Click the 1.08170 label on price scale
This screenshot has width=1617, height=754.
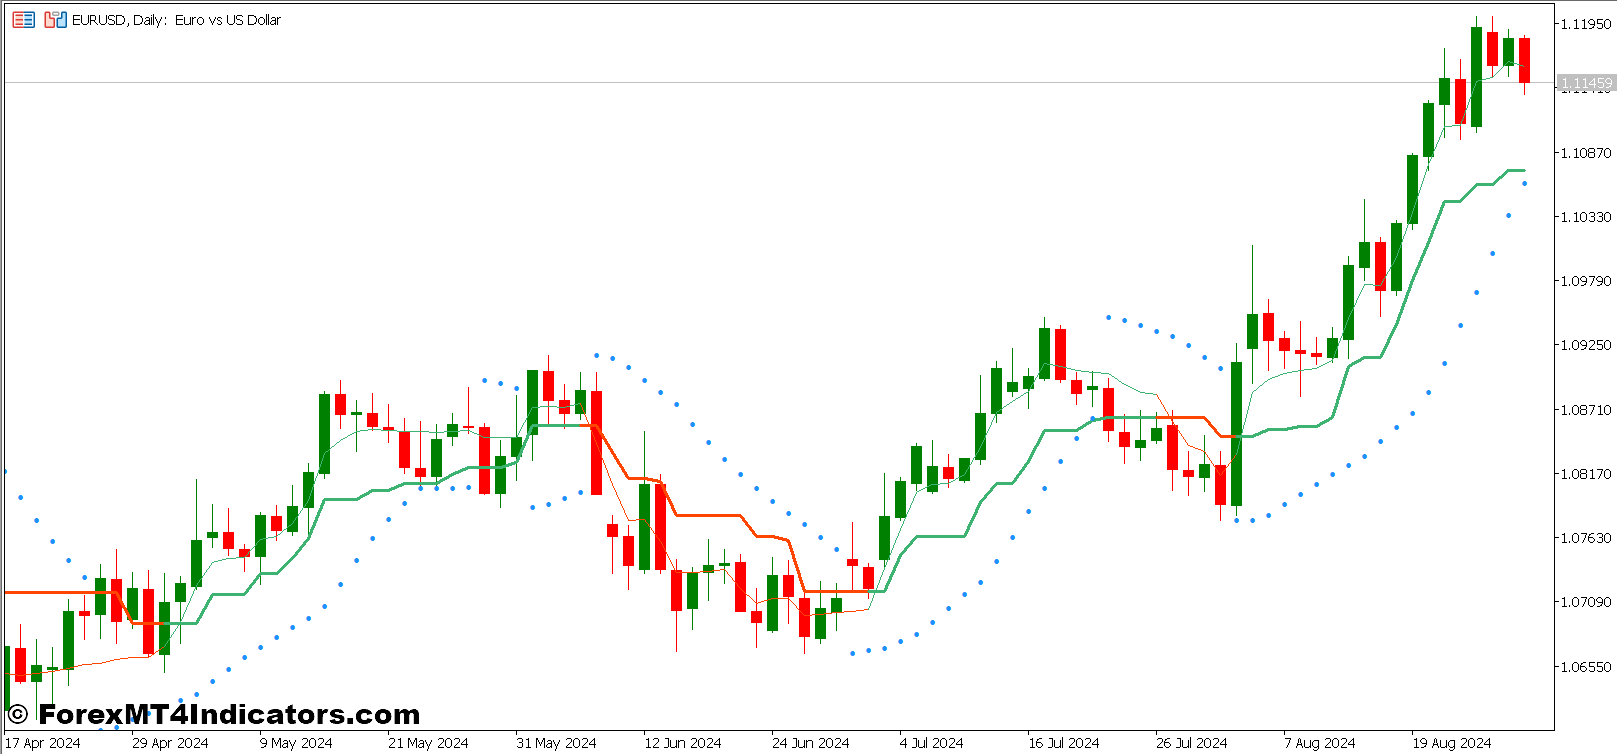click(1586, 474)
